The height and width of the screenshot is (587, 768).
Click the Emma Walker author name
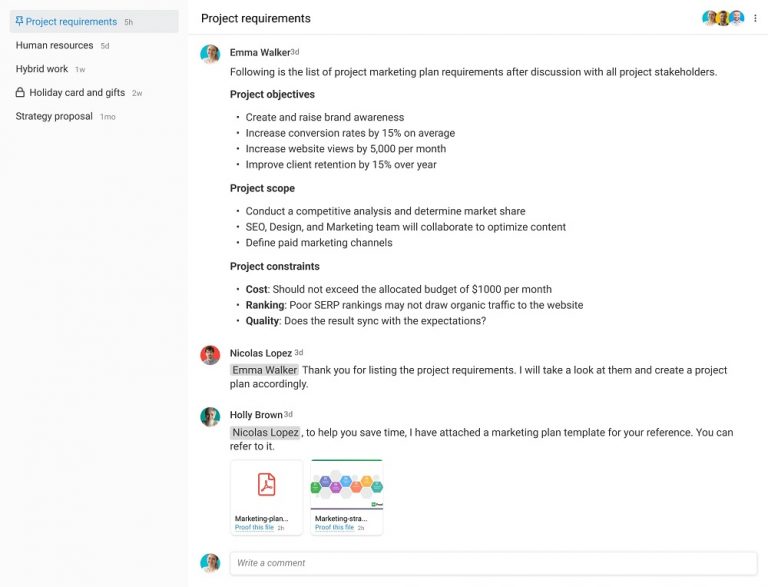point(259,52)
